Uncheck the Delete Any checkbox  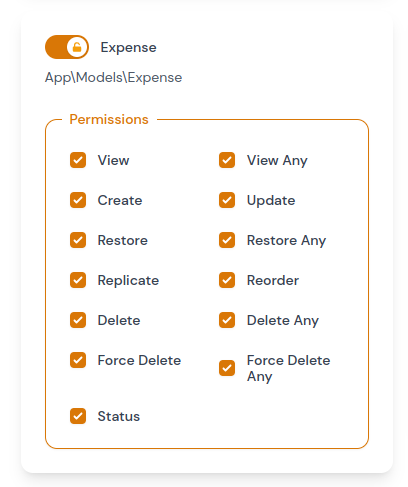point(227,320)
